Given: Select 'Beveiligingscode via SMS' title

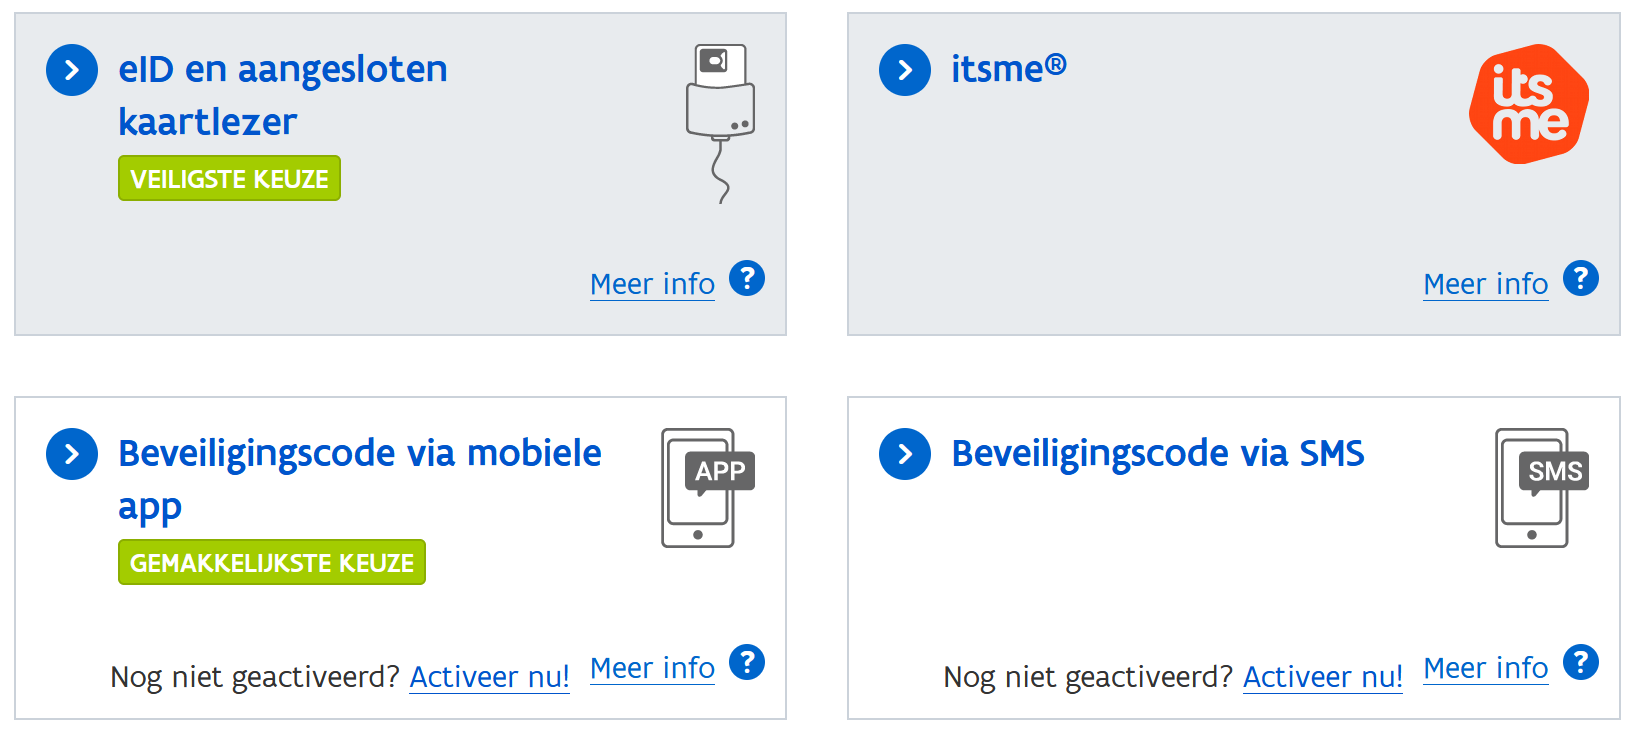Looking at the screenshot, I should point(1157,453).
